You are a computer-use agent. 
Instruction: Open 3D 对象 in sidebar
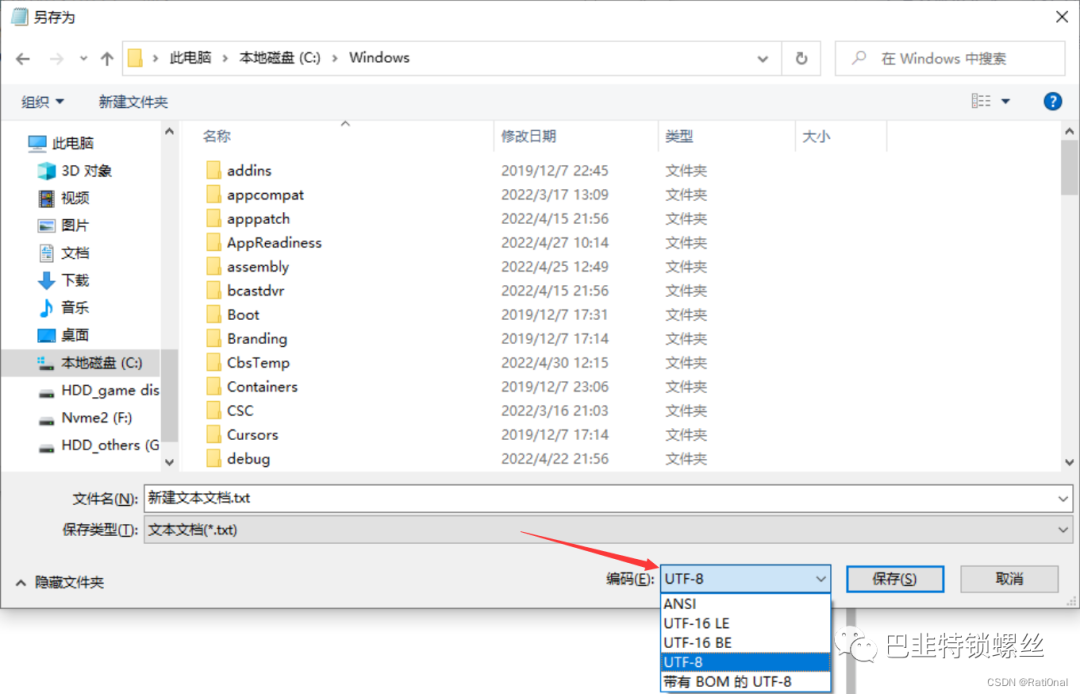pyautogui.click(x=75, y=170)
